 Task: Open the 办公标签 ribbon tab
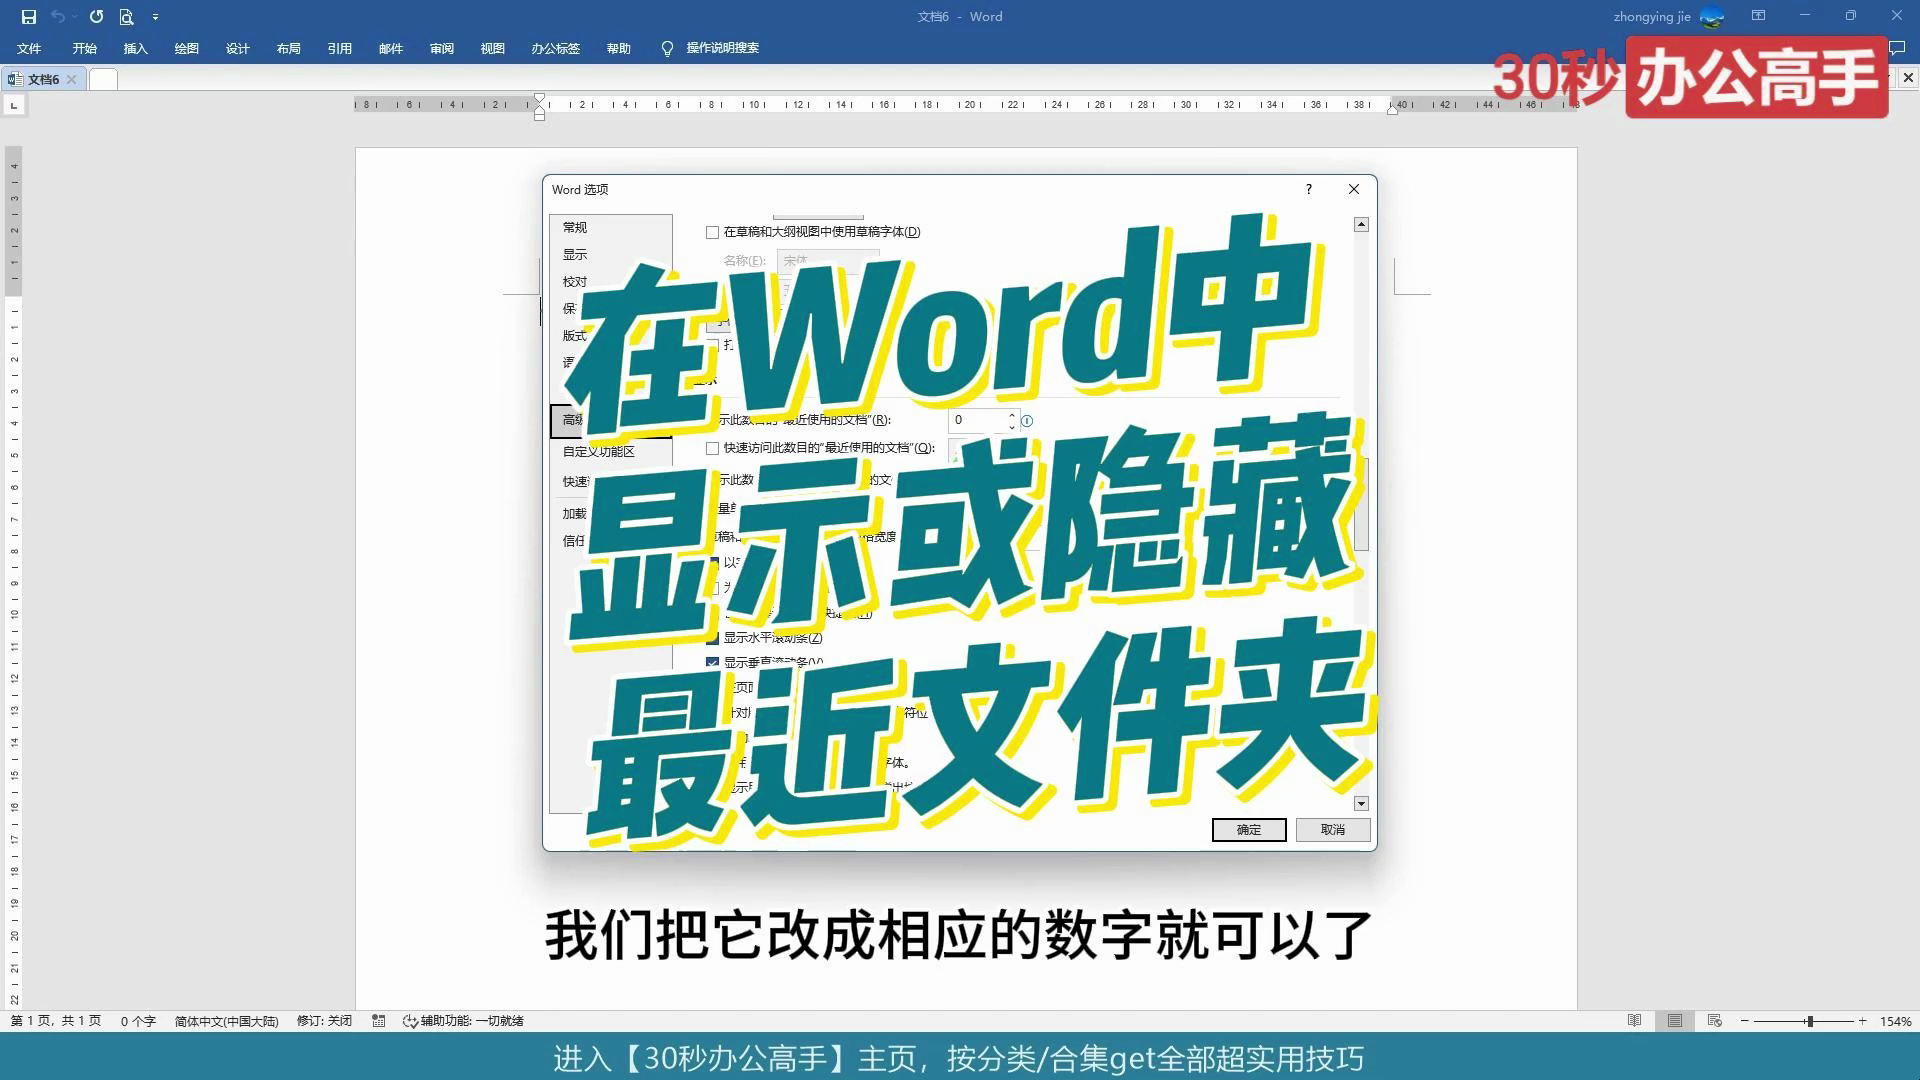tap(555, 49)
